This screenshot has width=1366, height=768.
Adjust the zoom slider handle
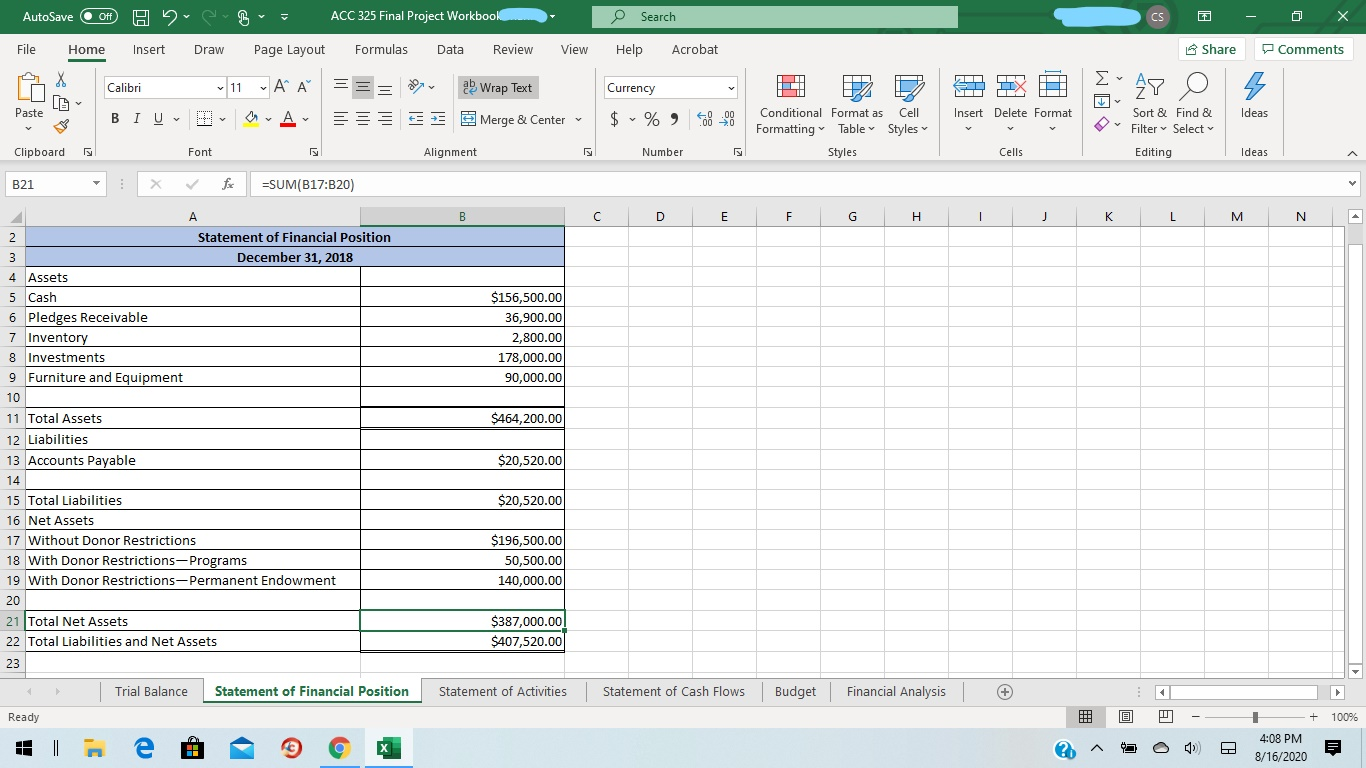pos(1255,717)
